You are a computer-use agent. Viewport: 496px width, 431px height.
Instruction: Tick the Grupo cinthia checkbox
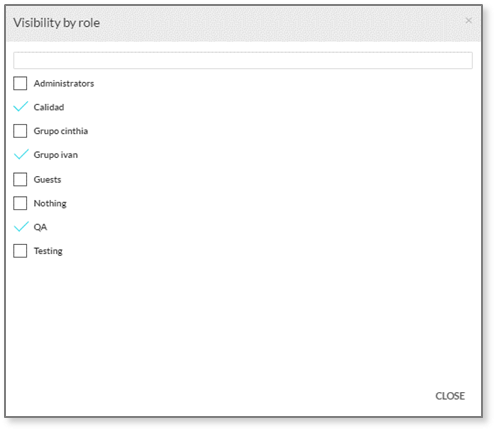20,131
